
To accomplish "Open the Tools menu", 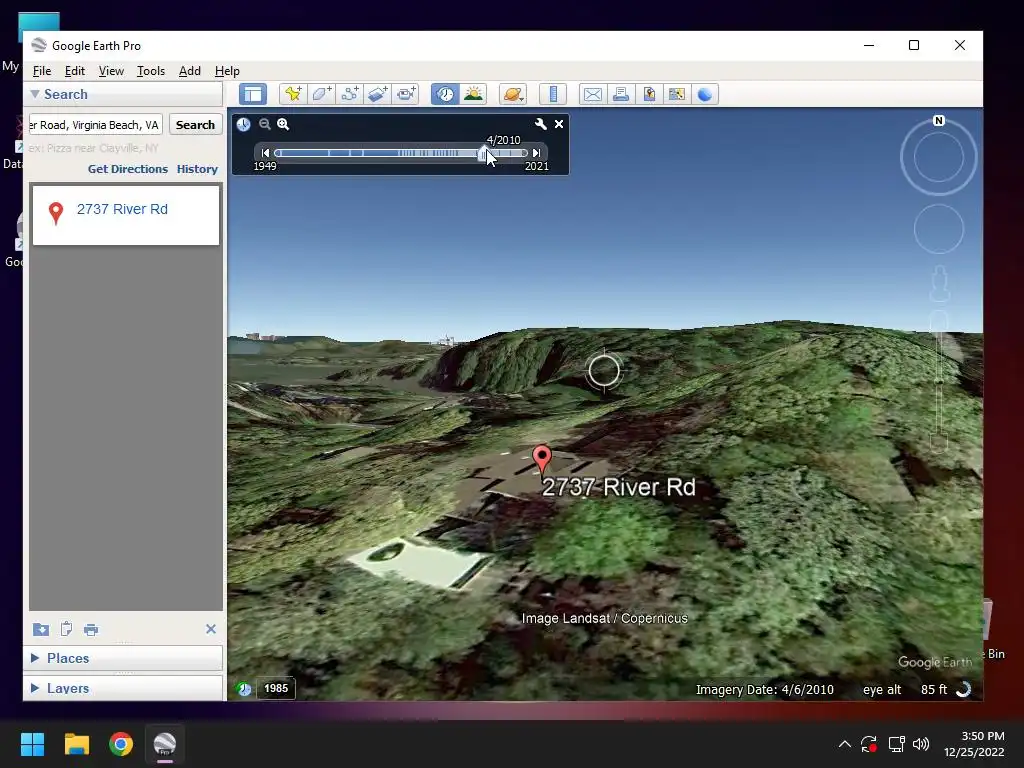I will point(151,71).
